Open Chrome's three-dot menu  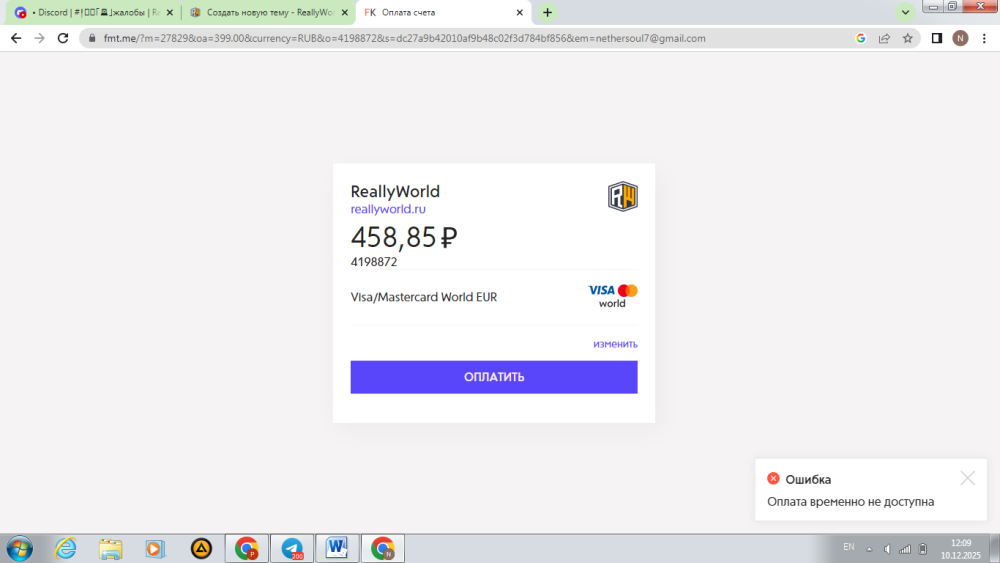(x=984, y=38)
